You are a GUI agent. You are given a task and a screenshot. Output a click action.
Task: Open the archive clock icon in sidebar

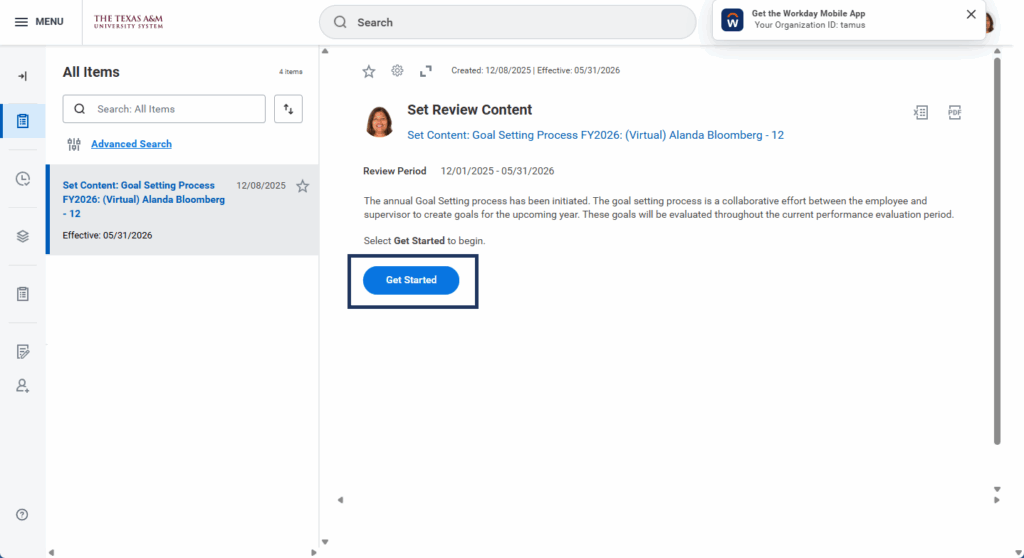[23, 178]
